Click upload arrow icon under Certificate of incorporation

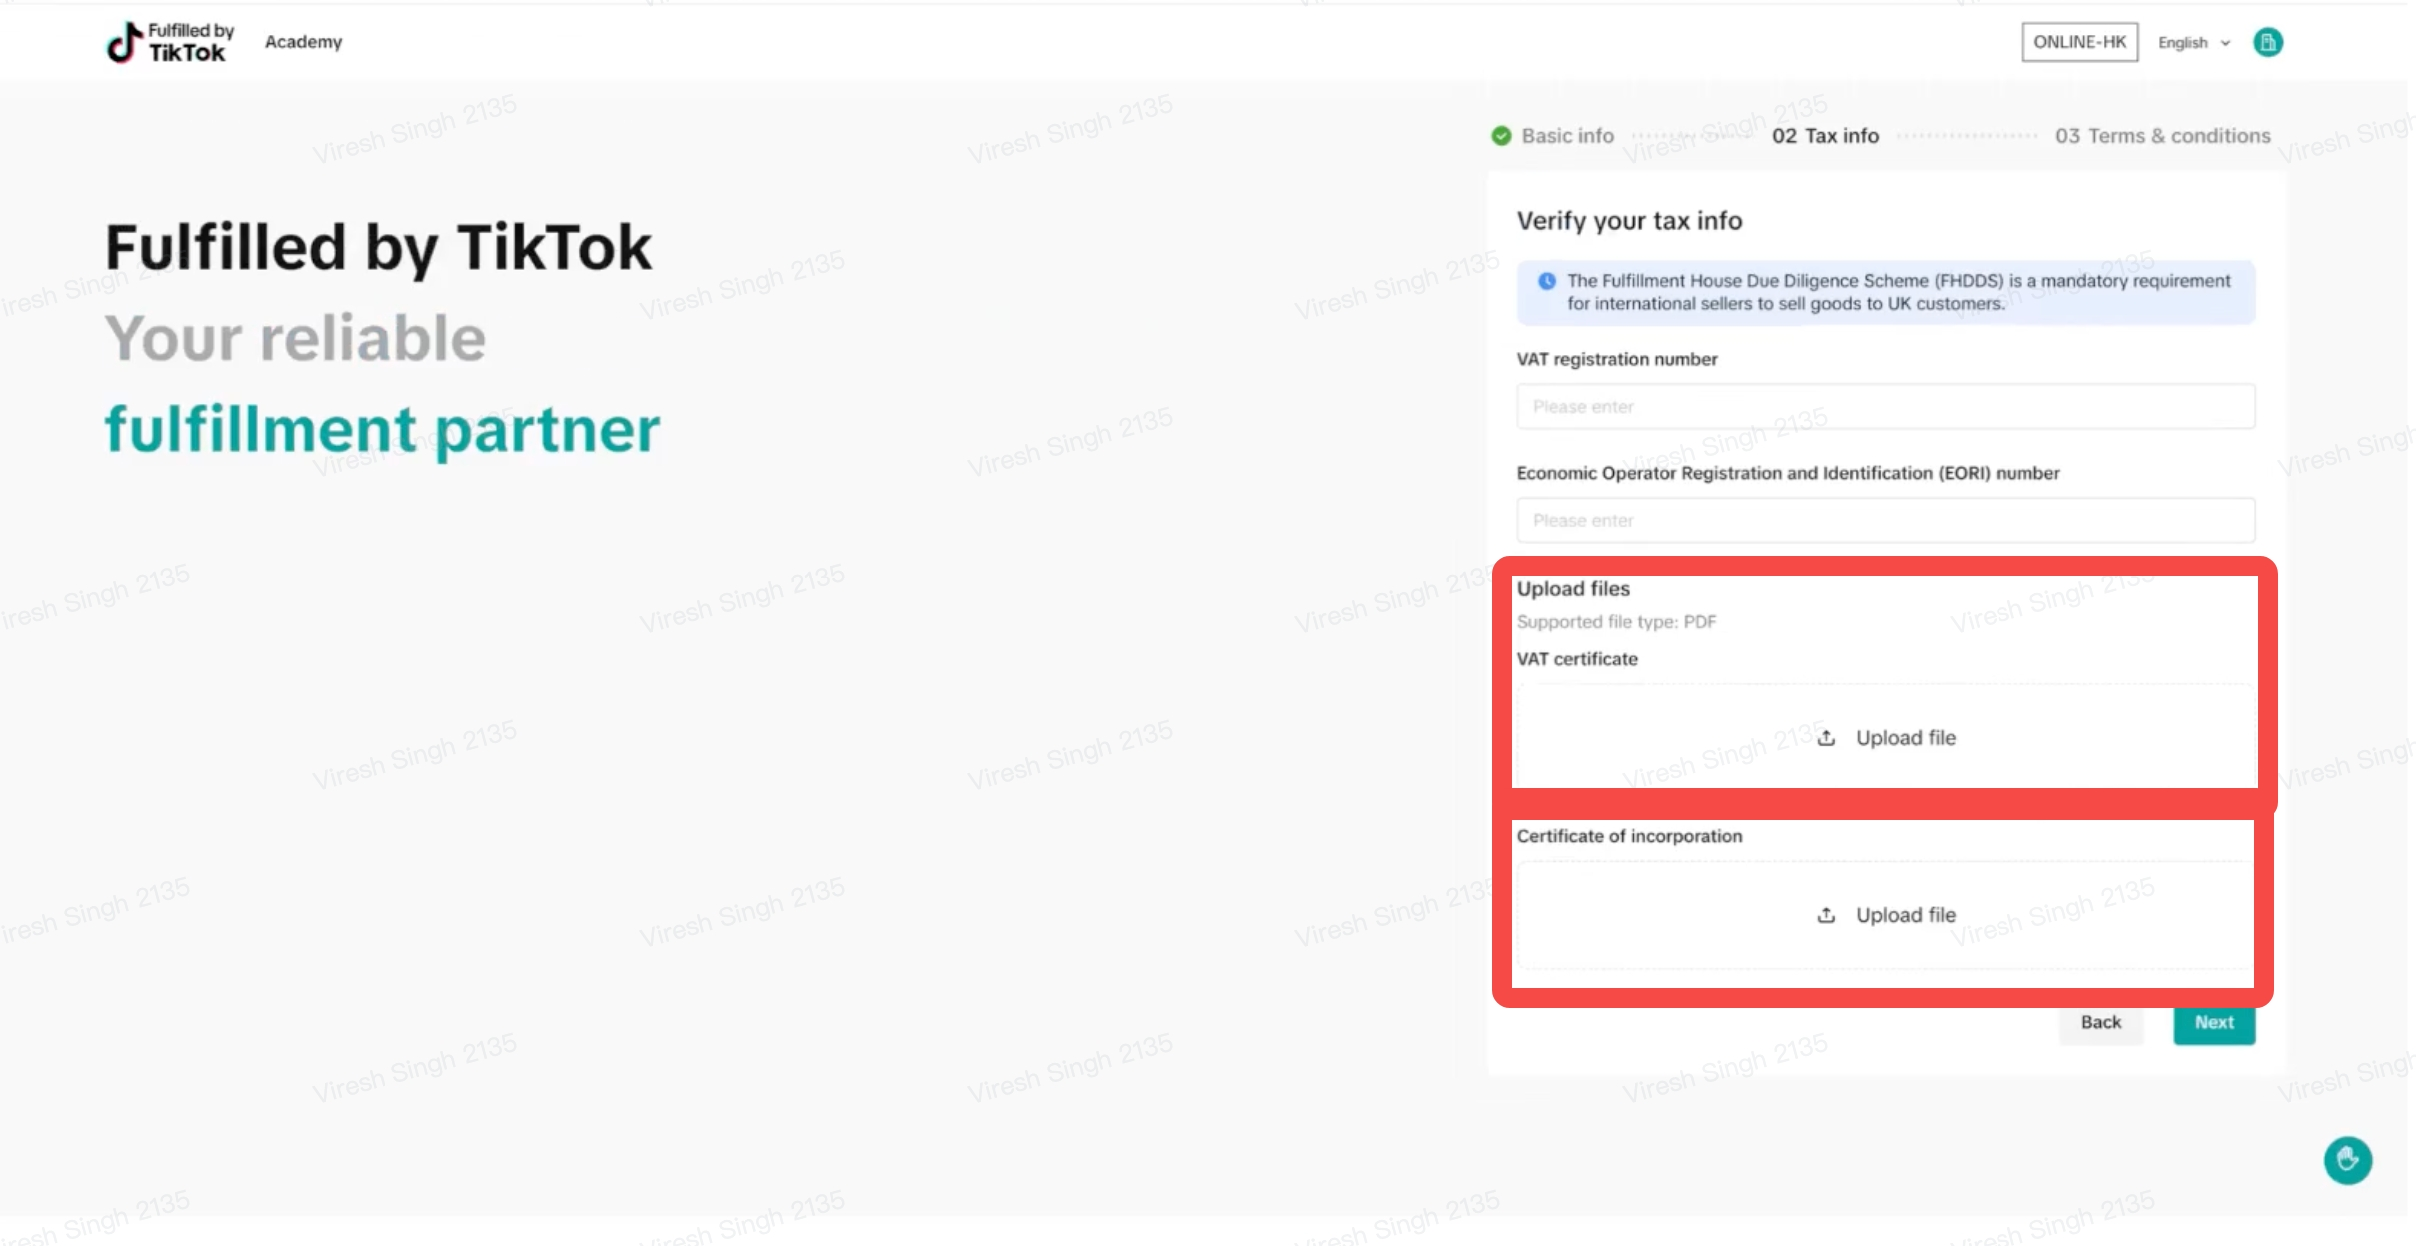[x=1826, y=915]
